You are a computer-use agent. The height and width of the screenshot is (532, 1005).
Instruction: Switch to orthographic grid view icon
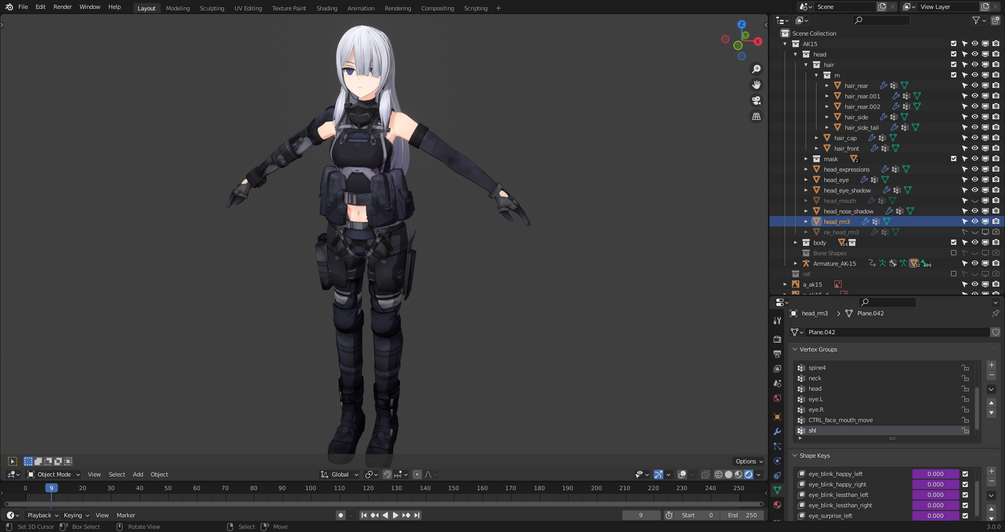[x=756, y=117]
